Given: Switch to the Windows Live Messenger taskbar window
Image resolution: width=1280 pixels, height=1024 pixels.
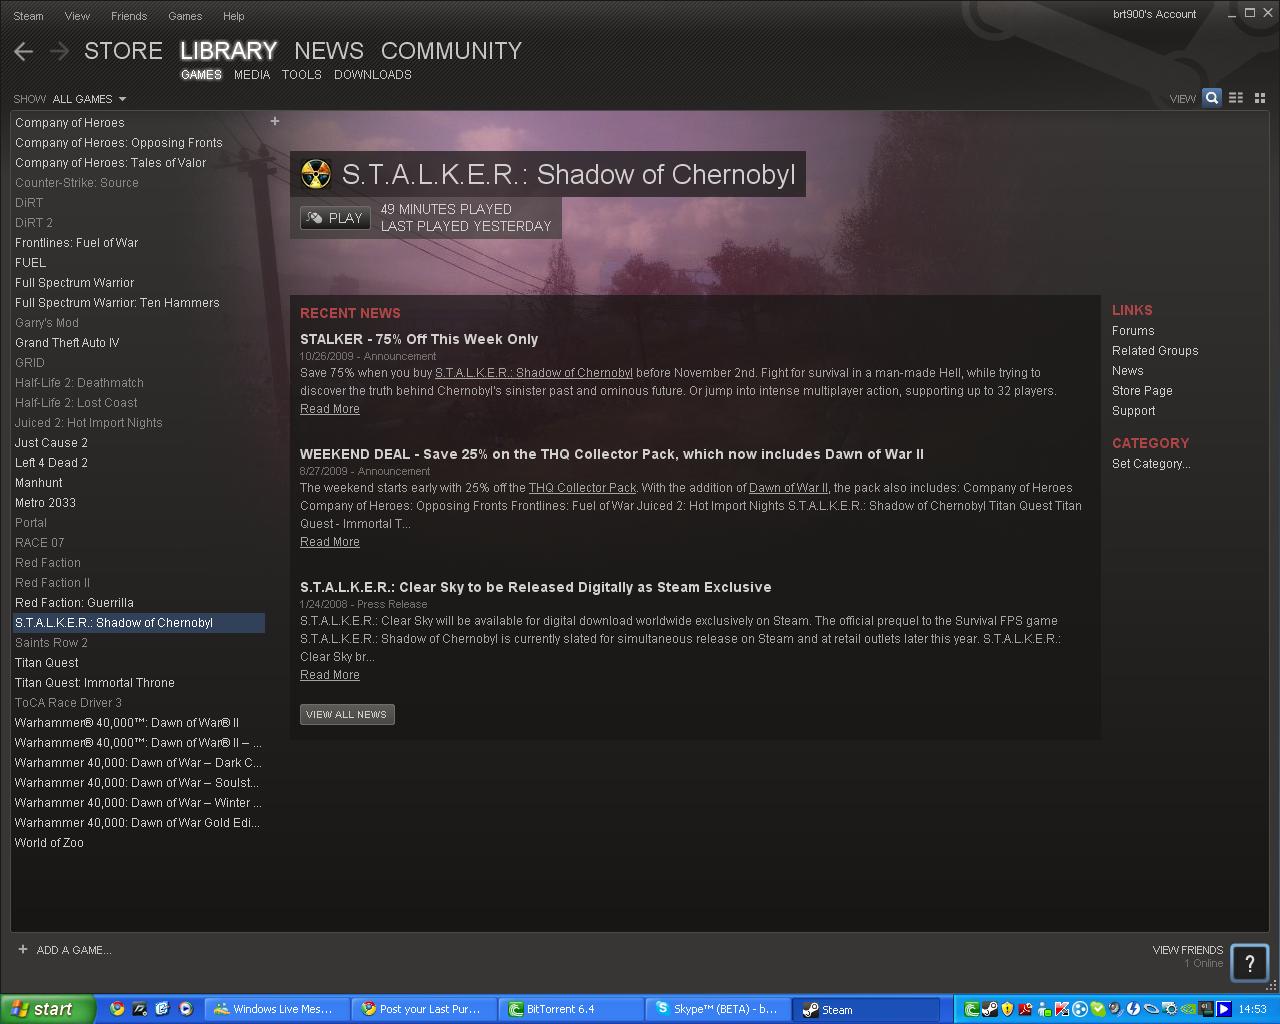Looking at the screenshot, I should pyautogui.click(x=279, y=1009).
